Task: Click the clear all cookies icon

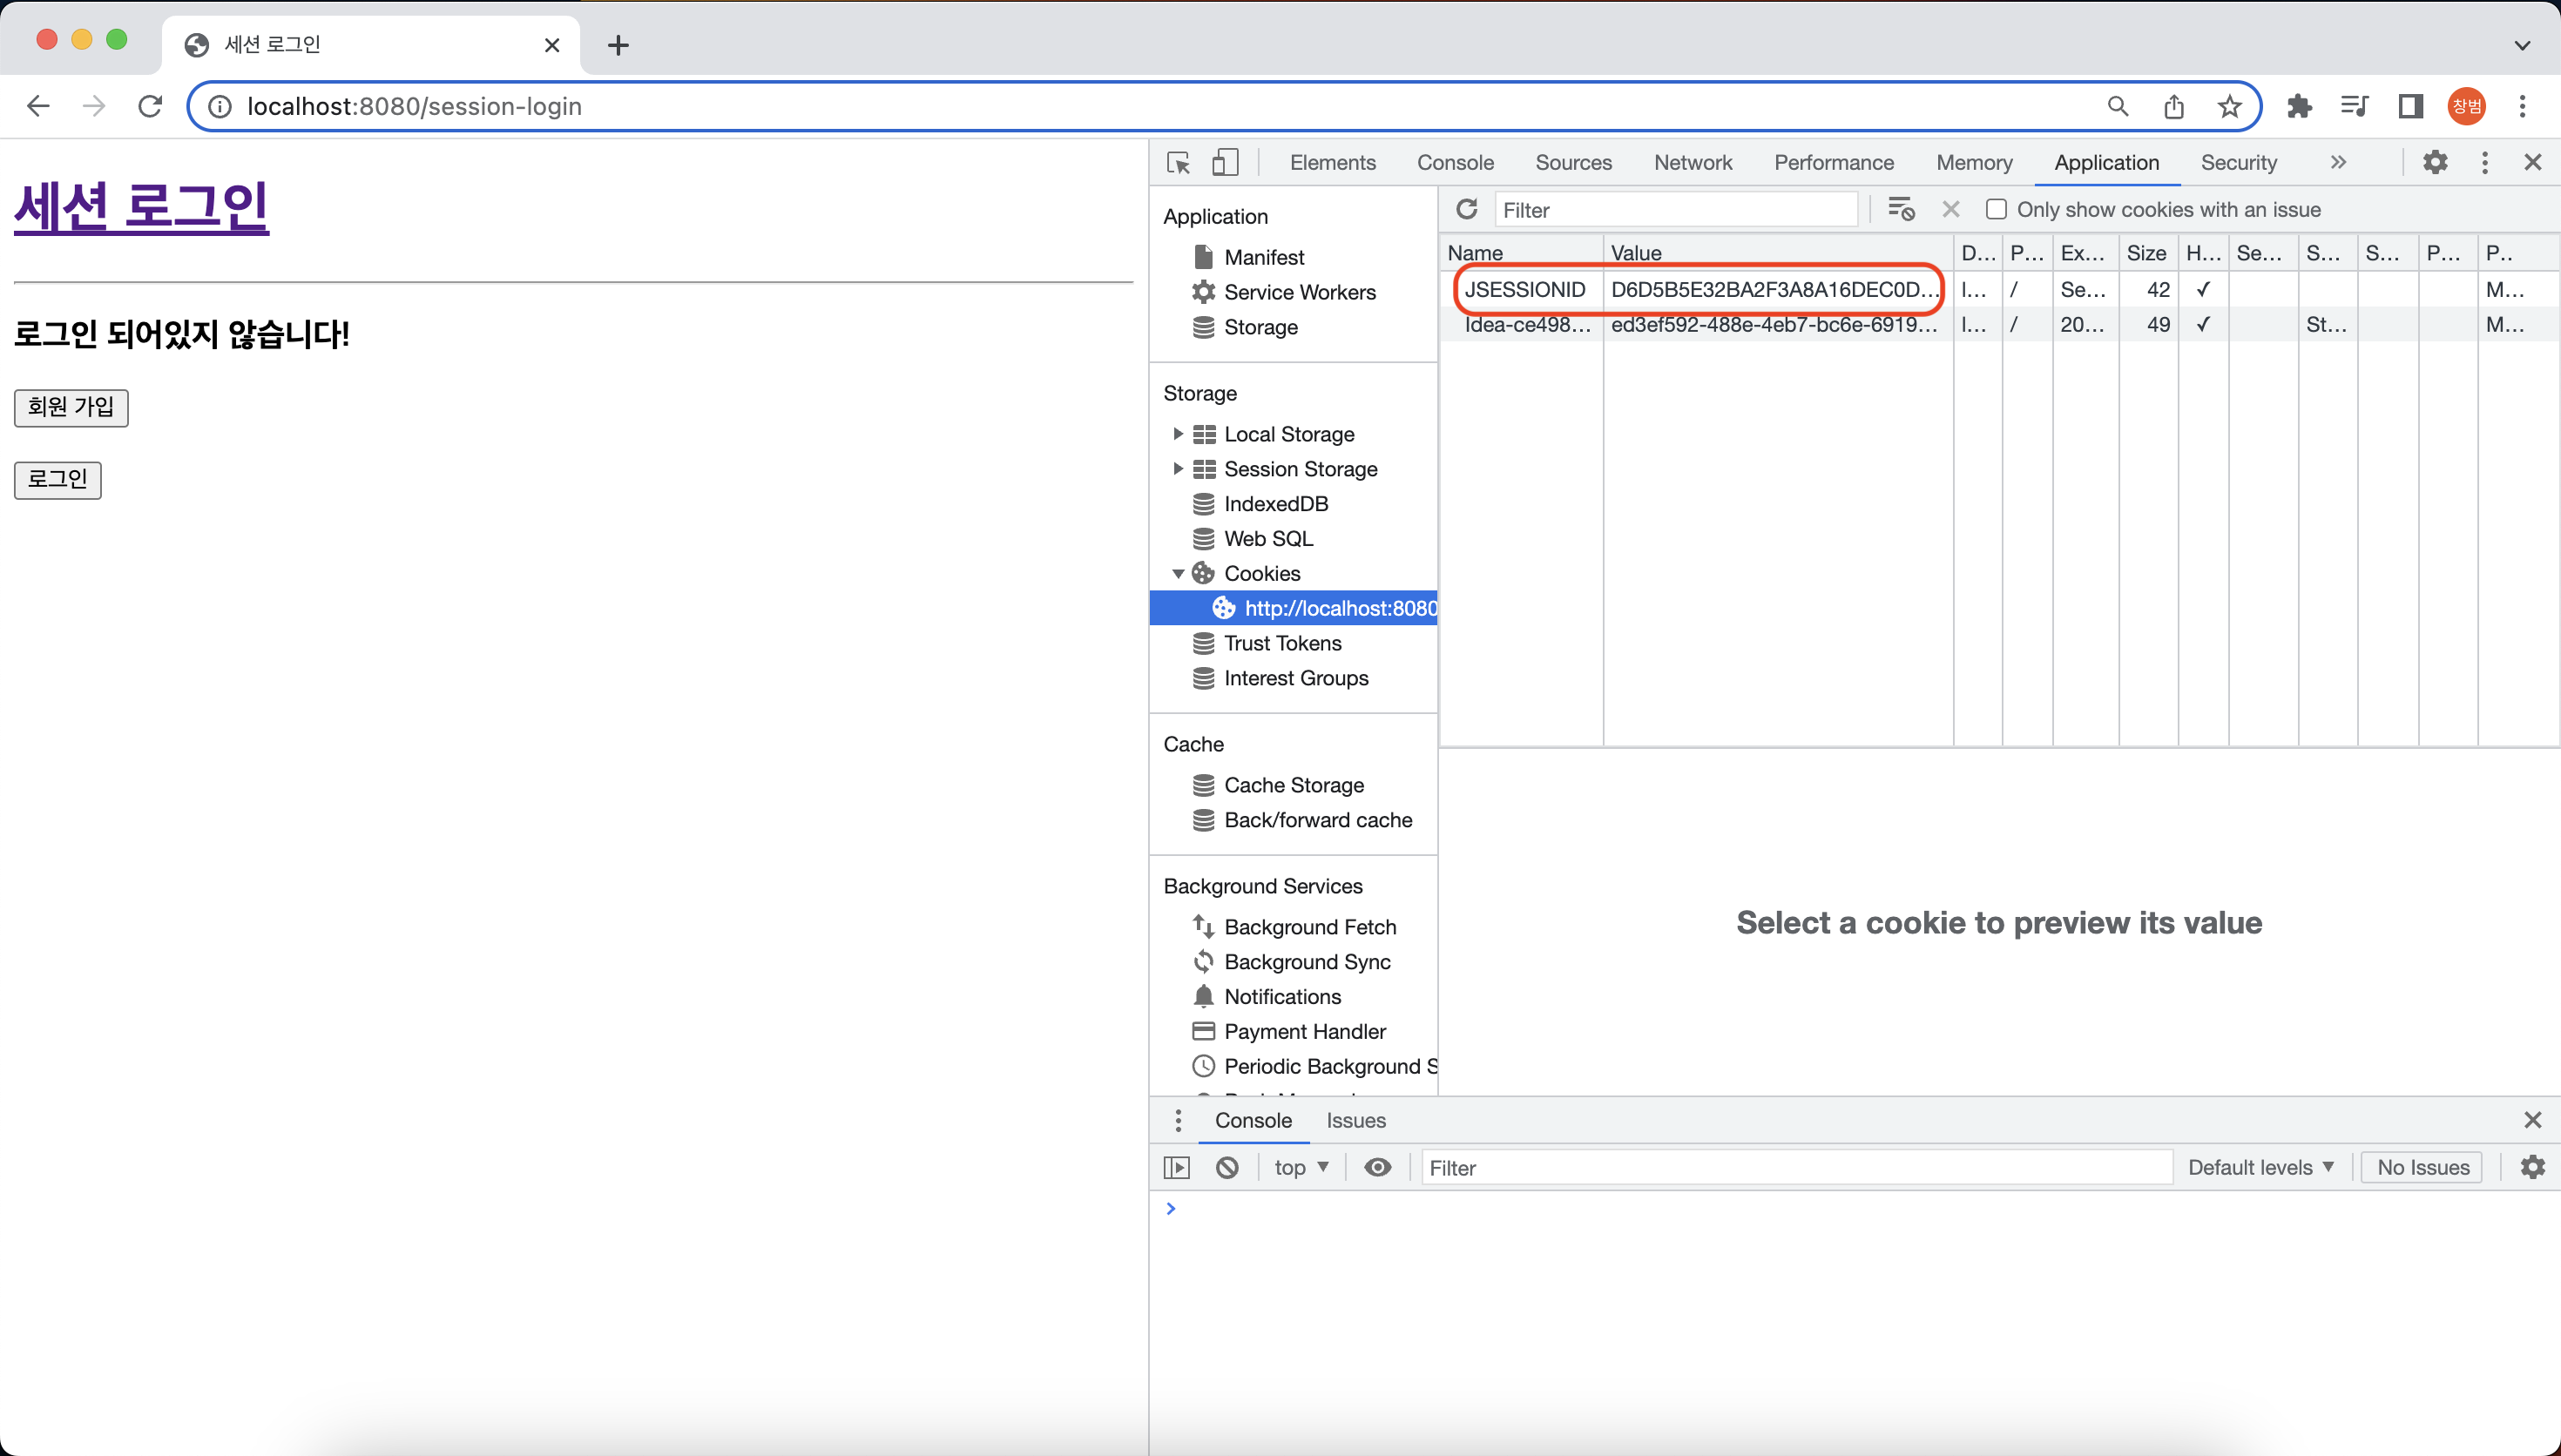Action: (1900, 209)
